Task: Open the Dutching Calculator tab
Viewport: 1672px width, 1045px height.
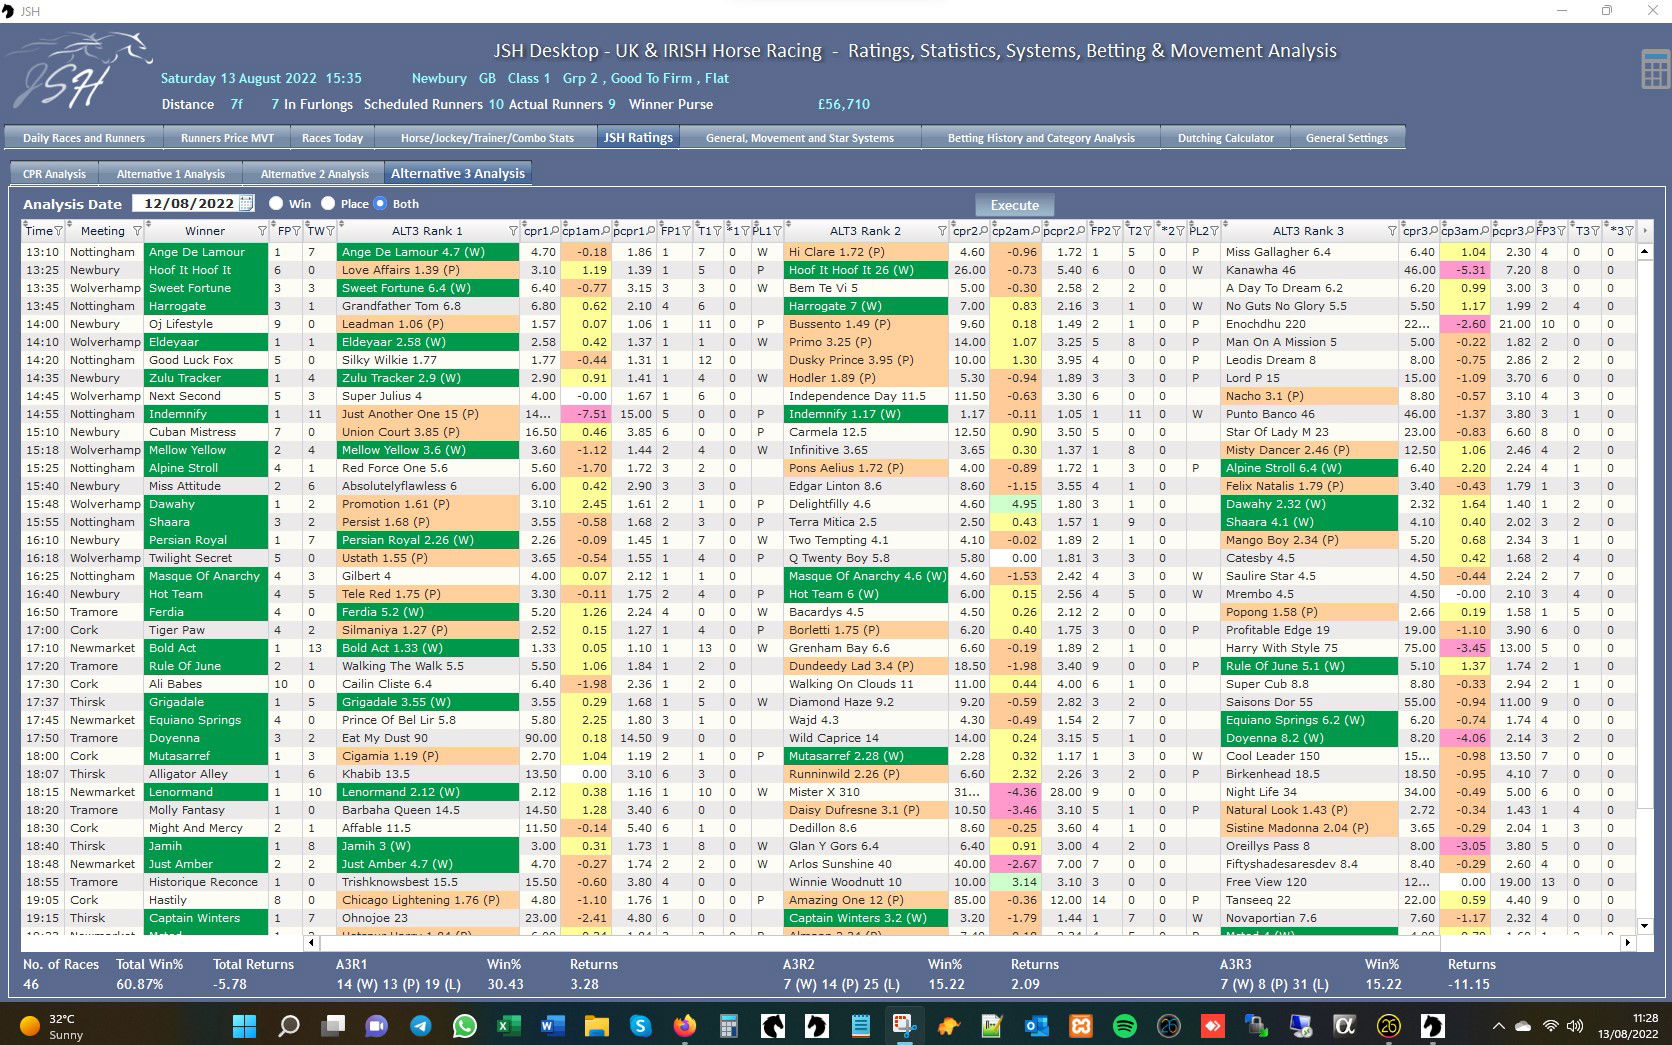Action: click(1225, 138)
